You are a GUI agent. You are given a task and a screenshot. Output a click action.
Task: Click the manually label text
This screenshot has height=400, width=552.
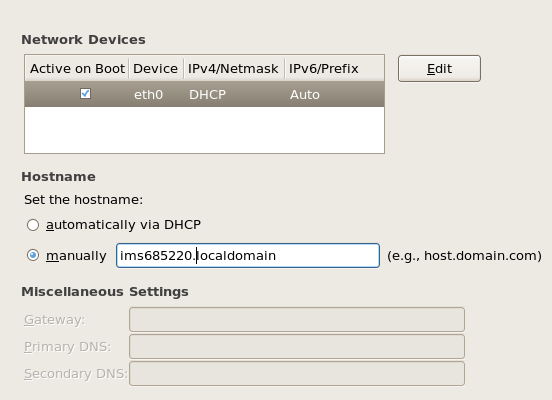coord(76,256)
